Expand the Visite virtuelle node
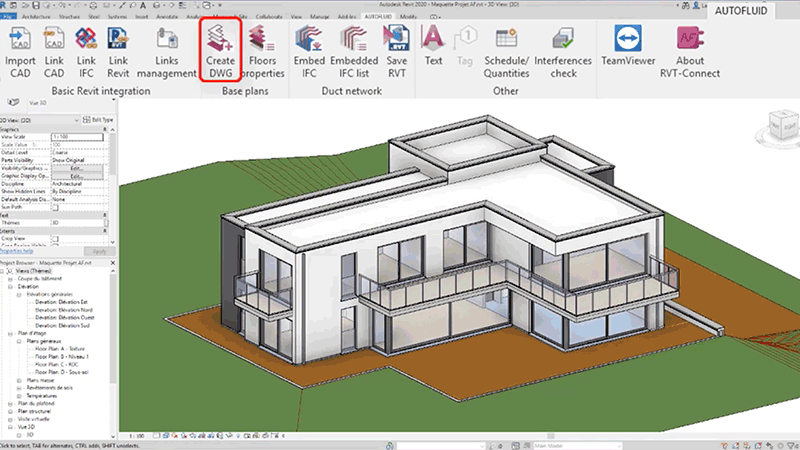 coord(10,419)
